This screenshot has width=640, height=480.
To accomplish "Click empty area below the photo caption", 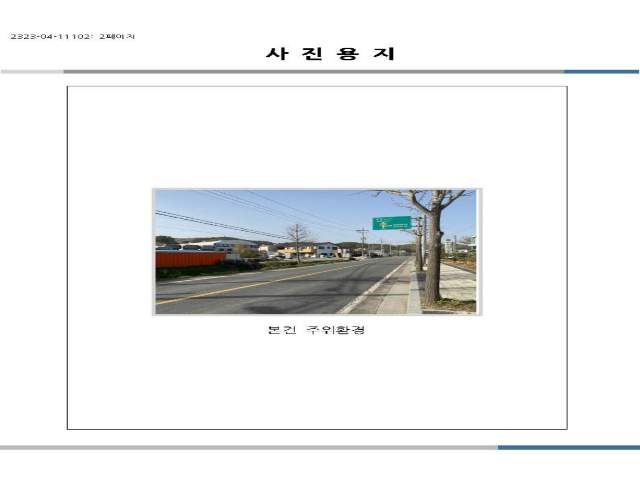I will (x=316, y=385).
